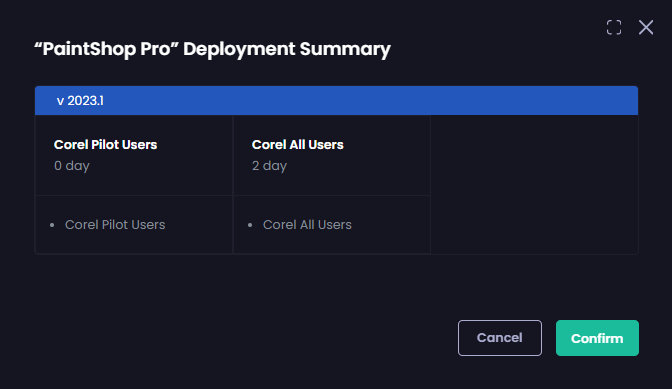Expand the dialog to fullscreen
The width and height of the screenshot is (672, 389).
point(614,27)
